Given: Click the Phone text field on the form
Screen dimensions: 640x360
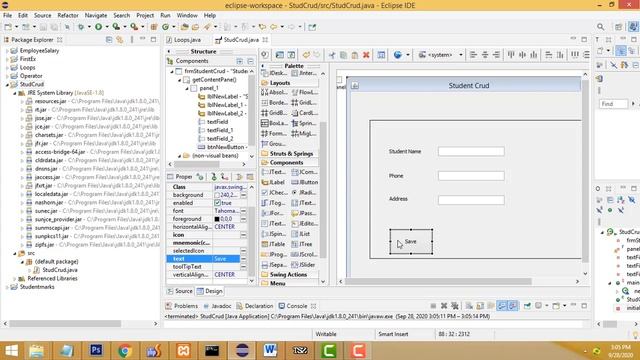Looking at the screenshot, I should (x=471, y=176).
